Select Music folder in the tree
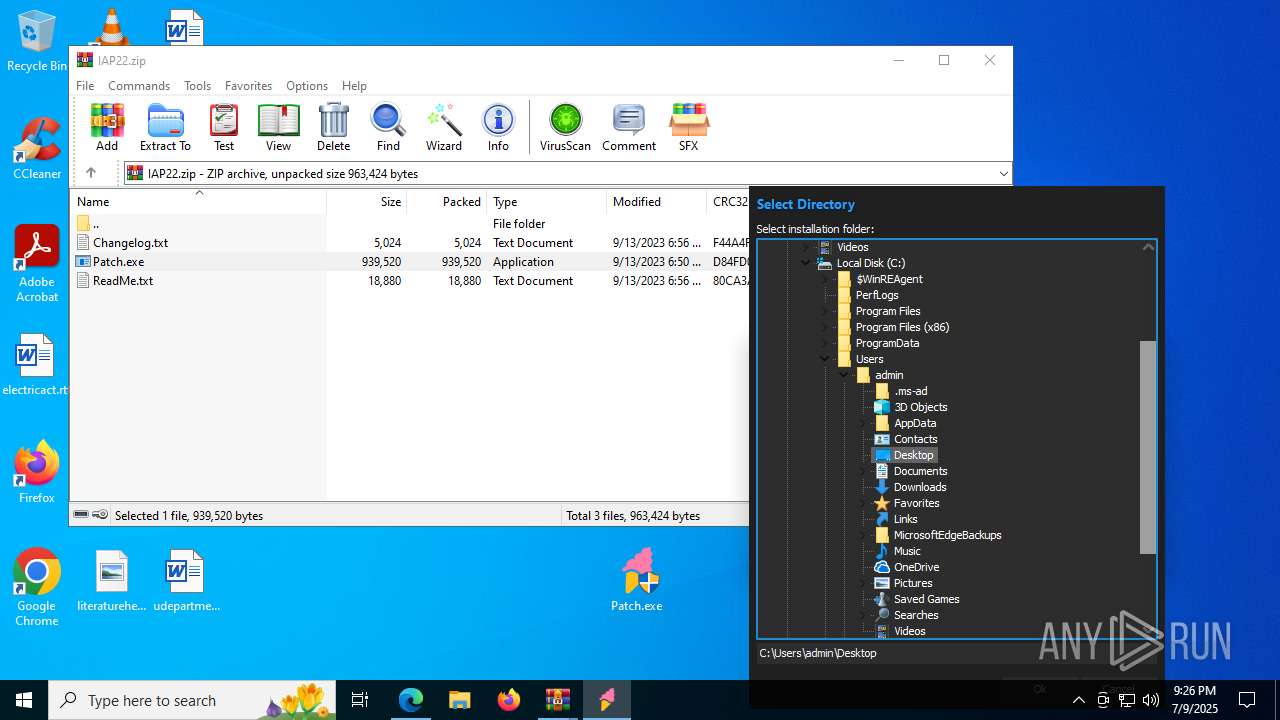Viewport: 1280px width, 720px height. pos(907,551)
